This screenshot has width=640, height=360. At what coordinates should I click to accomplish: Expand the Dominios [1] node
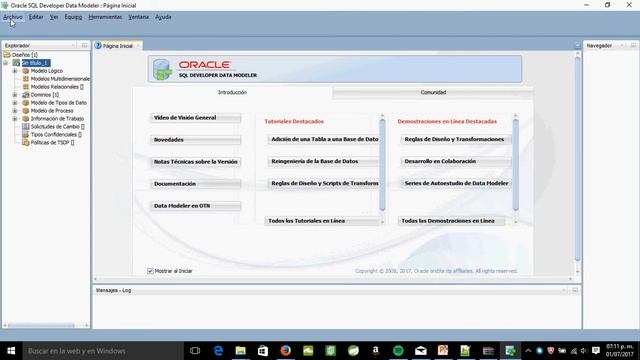(x=15, y=95)
